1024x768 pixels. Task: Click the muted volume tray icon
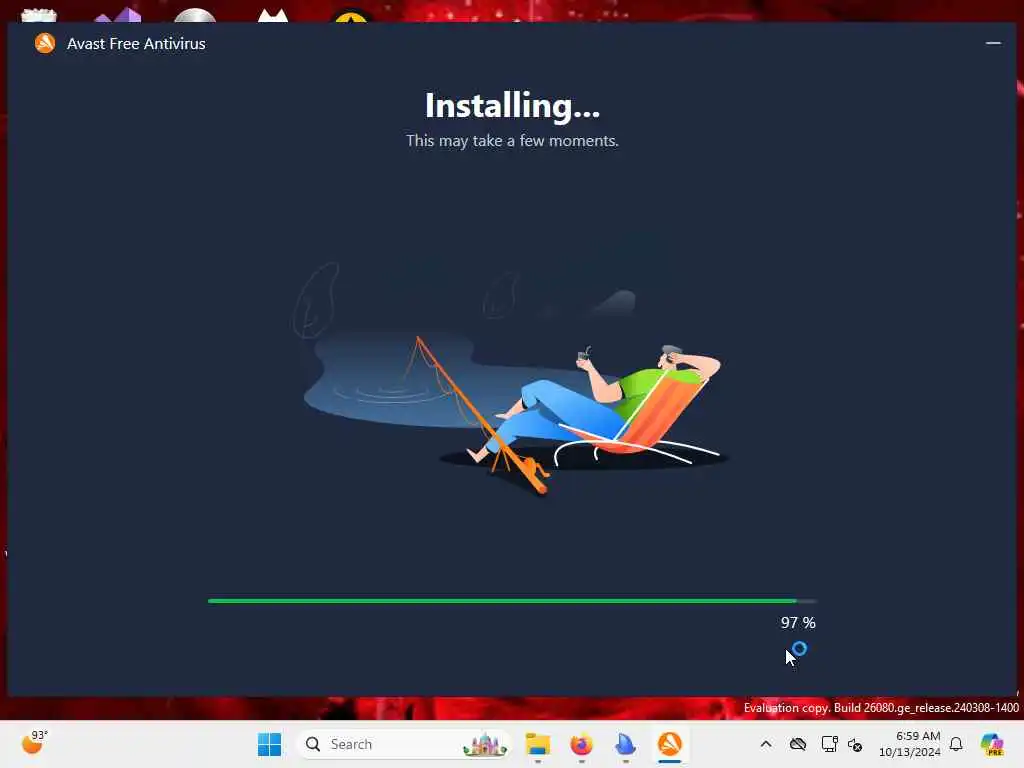click(855, 744)
